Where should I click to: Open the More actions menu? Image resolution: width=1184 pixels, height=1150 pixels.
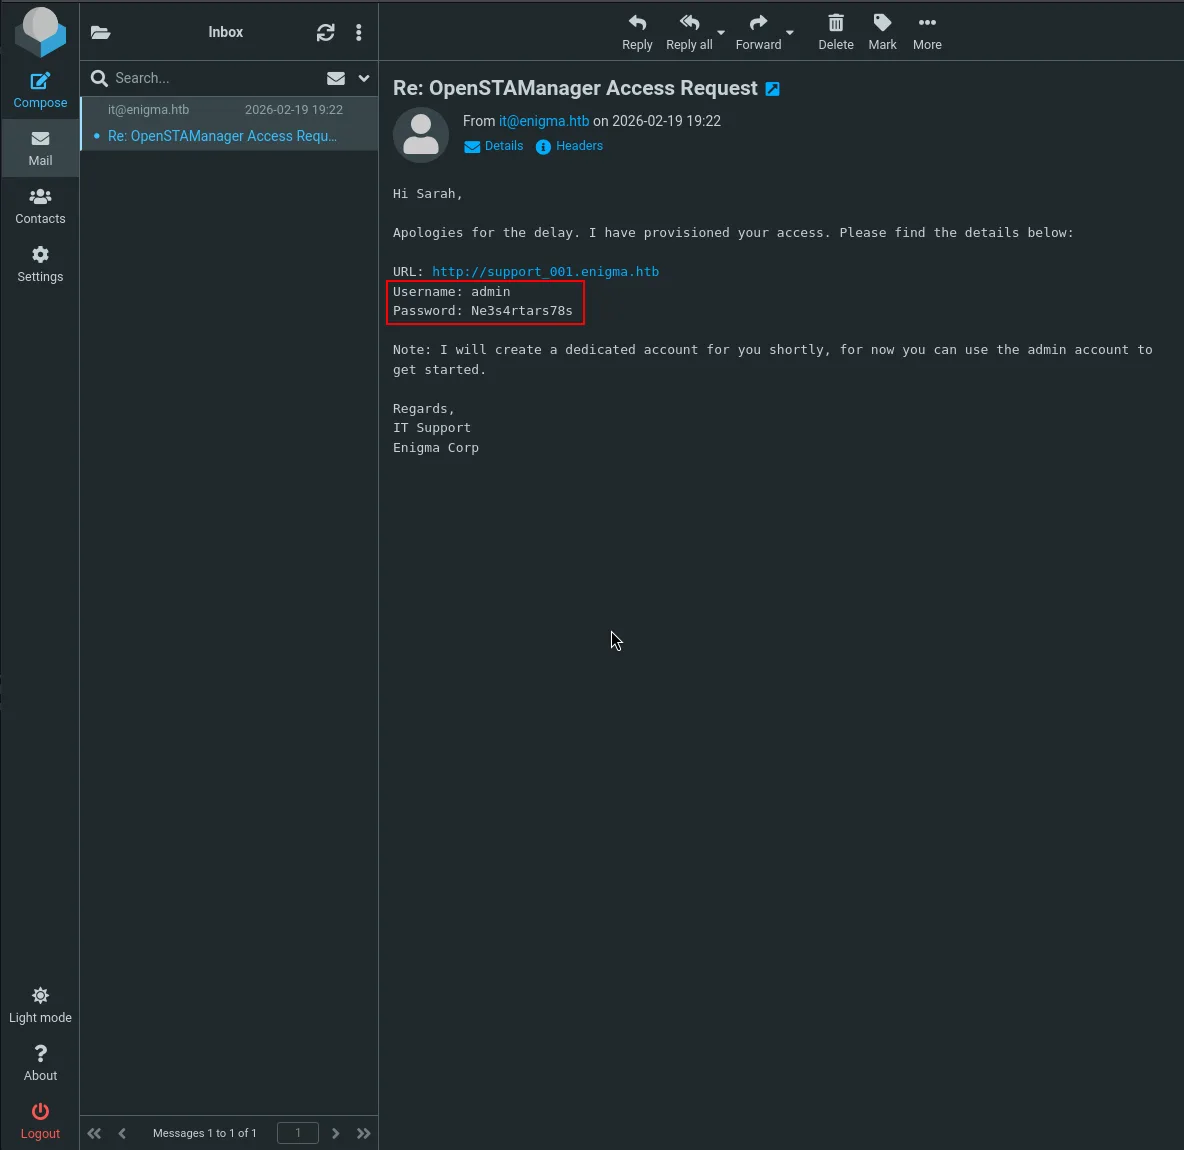pyautogui.click(x=927, y=33)
